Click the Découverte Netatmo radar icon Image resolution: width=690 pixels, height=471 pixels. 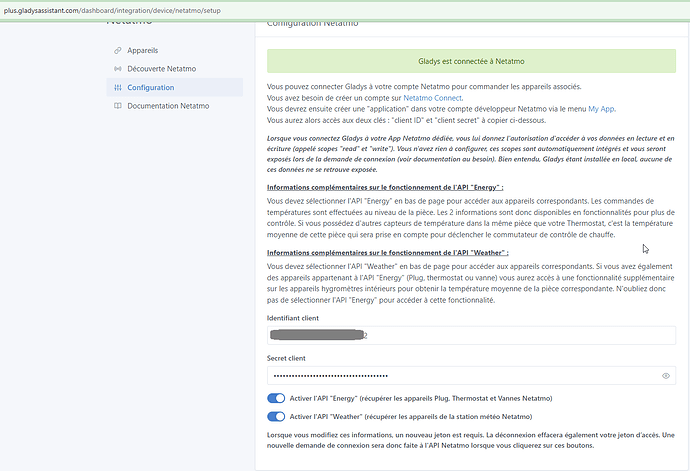tap(118, 69)
